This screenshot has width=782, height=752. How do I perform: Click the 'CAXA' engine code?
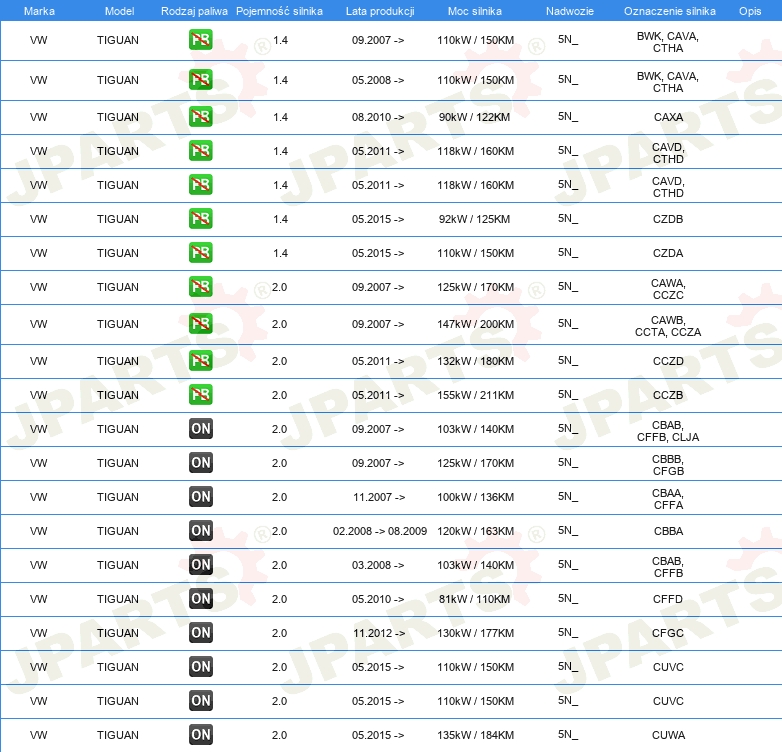pyautogui.click(x=668, y=117)
